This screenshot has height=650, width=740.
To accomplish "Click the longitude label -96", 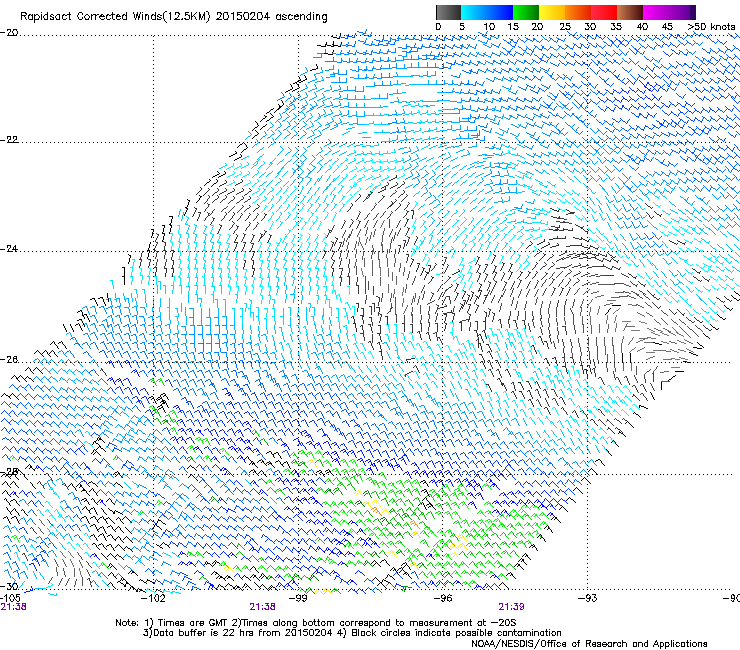I will (443, 598).
